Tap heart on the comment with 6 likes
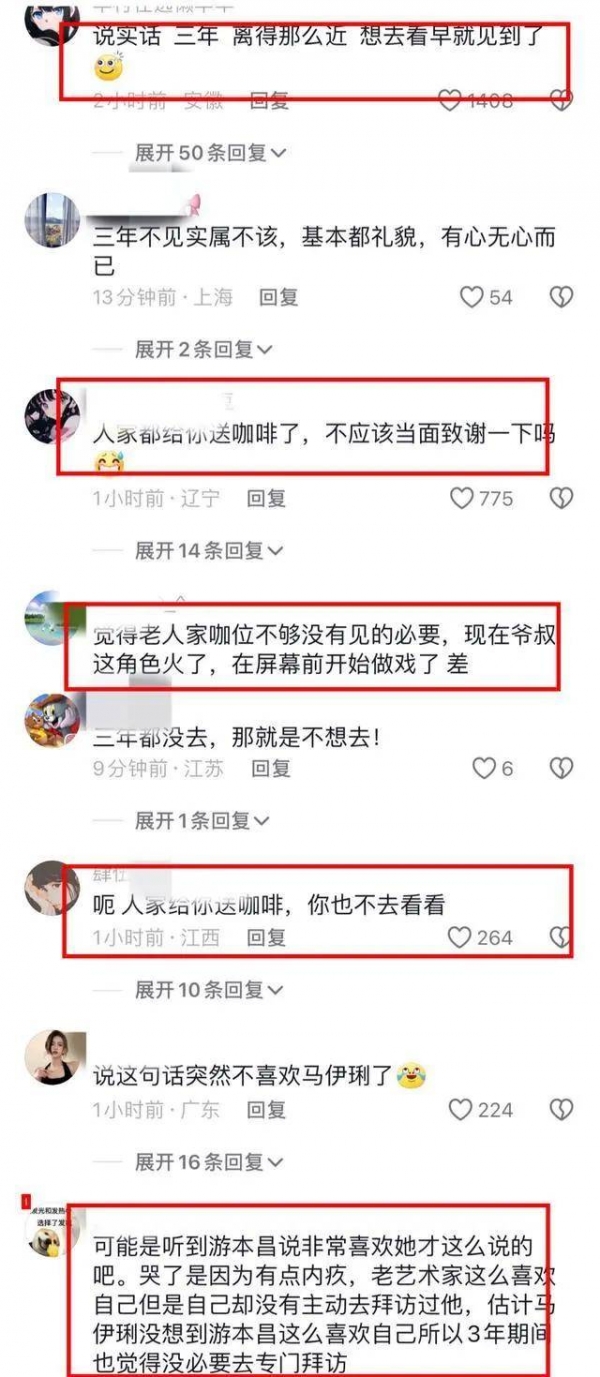Viewport: 600px width, 1377px height. [484, 768]
